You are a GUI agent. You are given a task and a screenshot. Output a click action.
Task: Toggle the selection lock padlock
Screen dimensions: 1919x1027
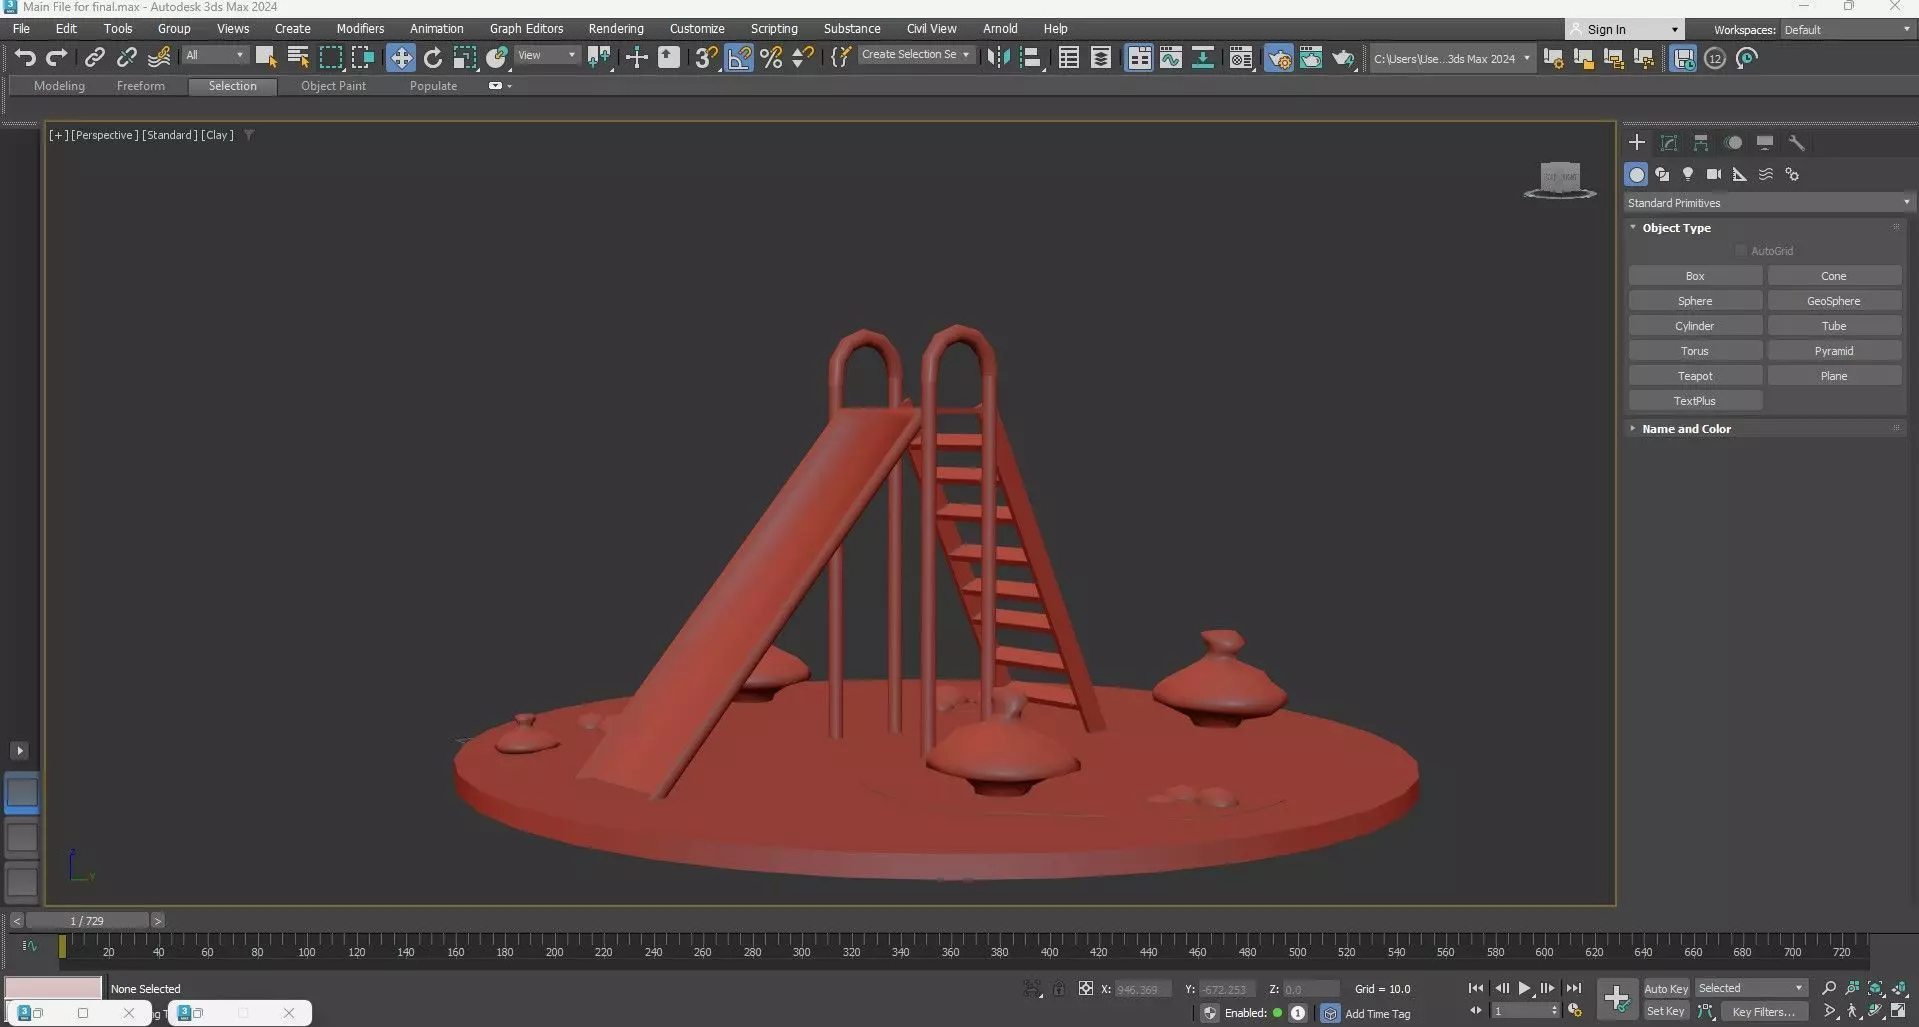pos(1059,989)
